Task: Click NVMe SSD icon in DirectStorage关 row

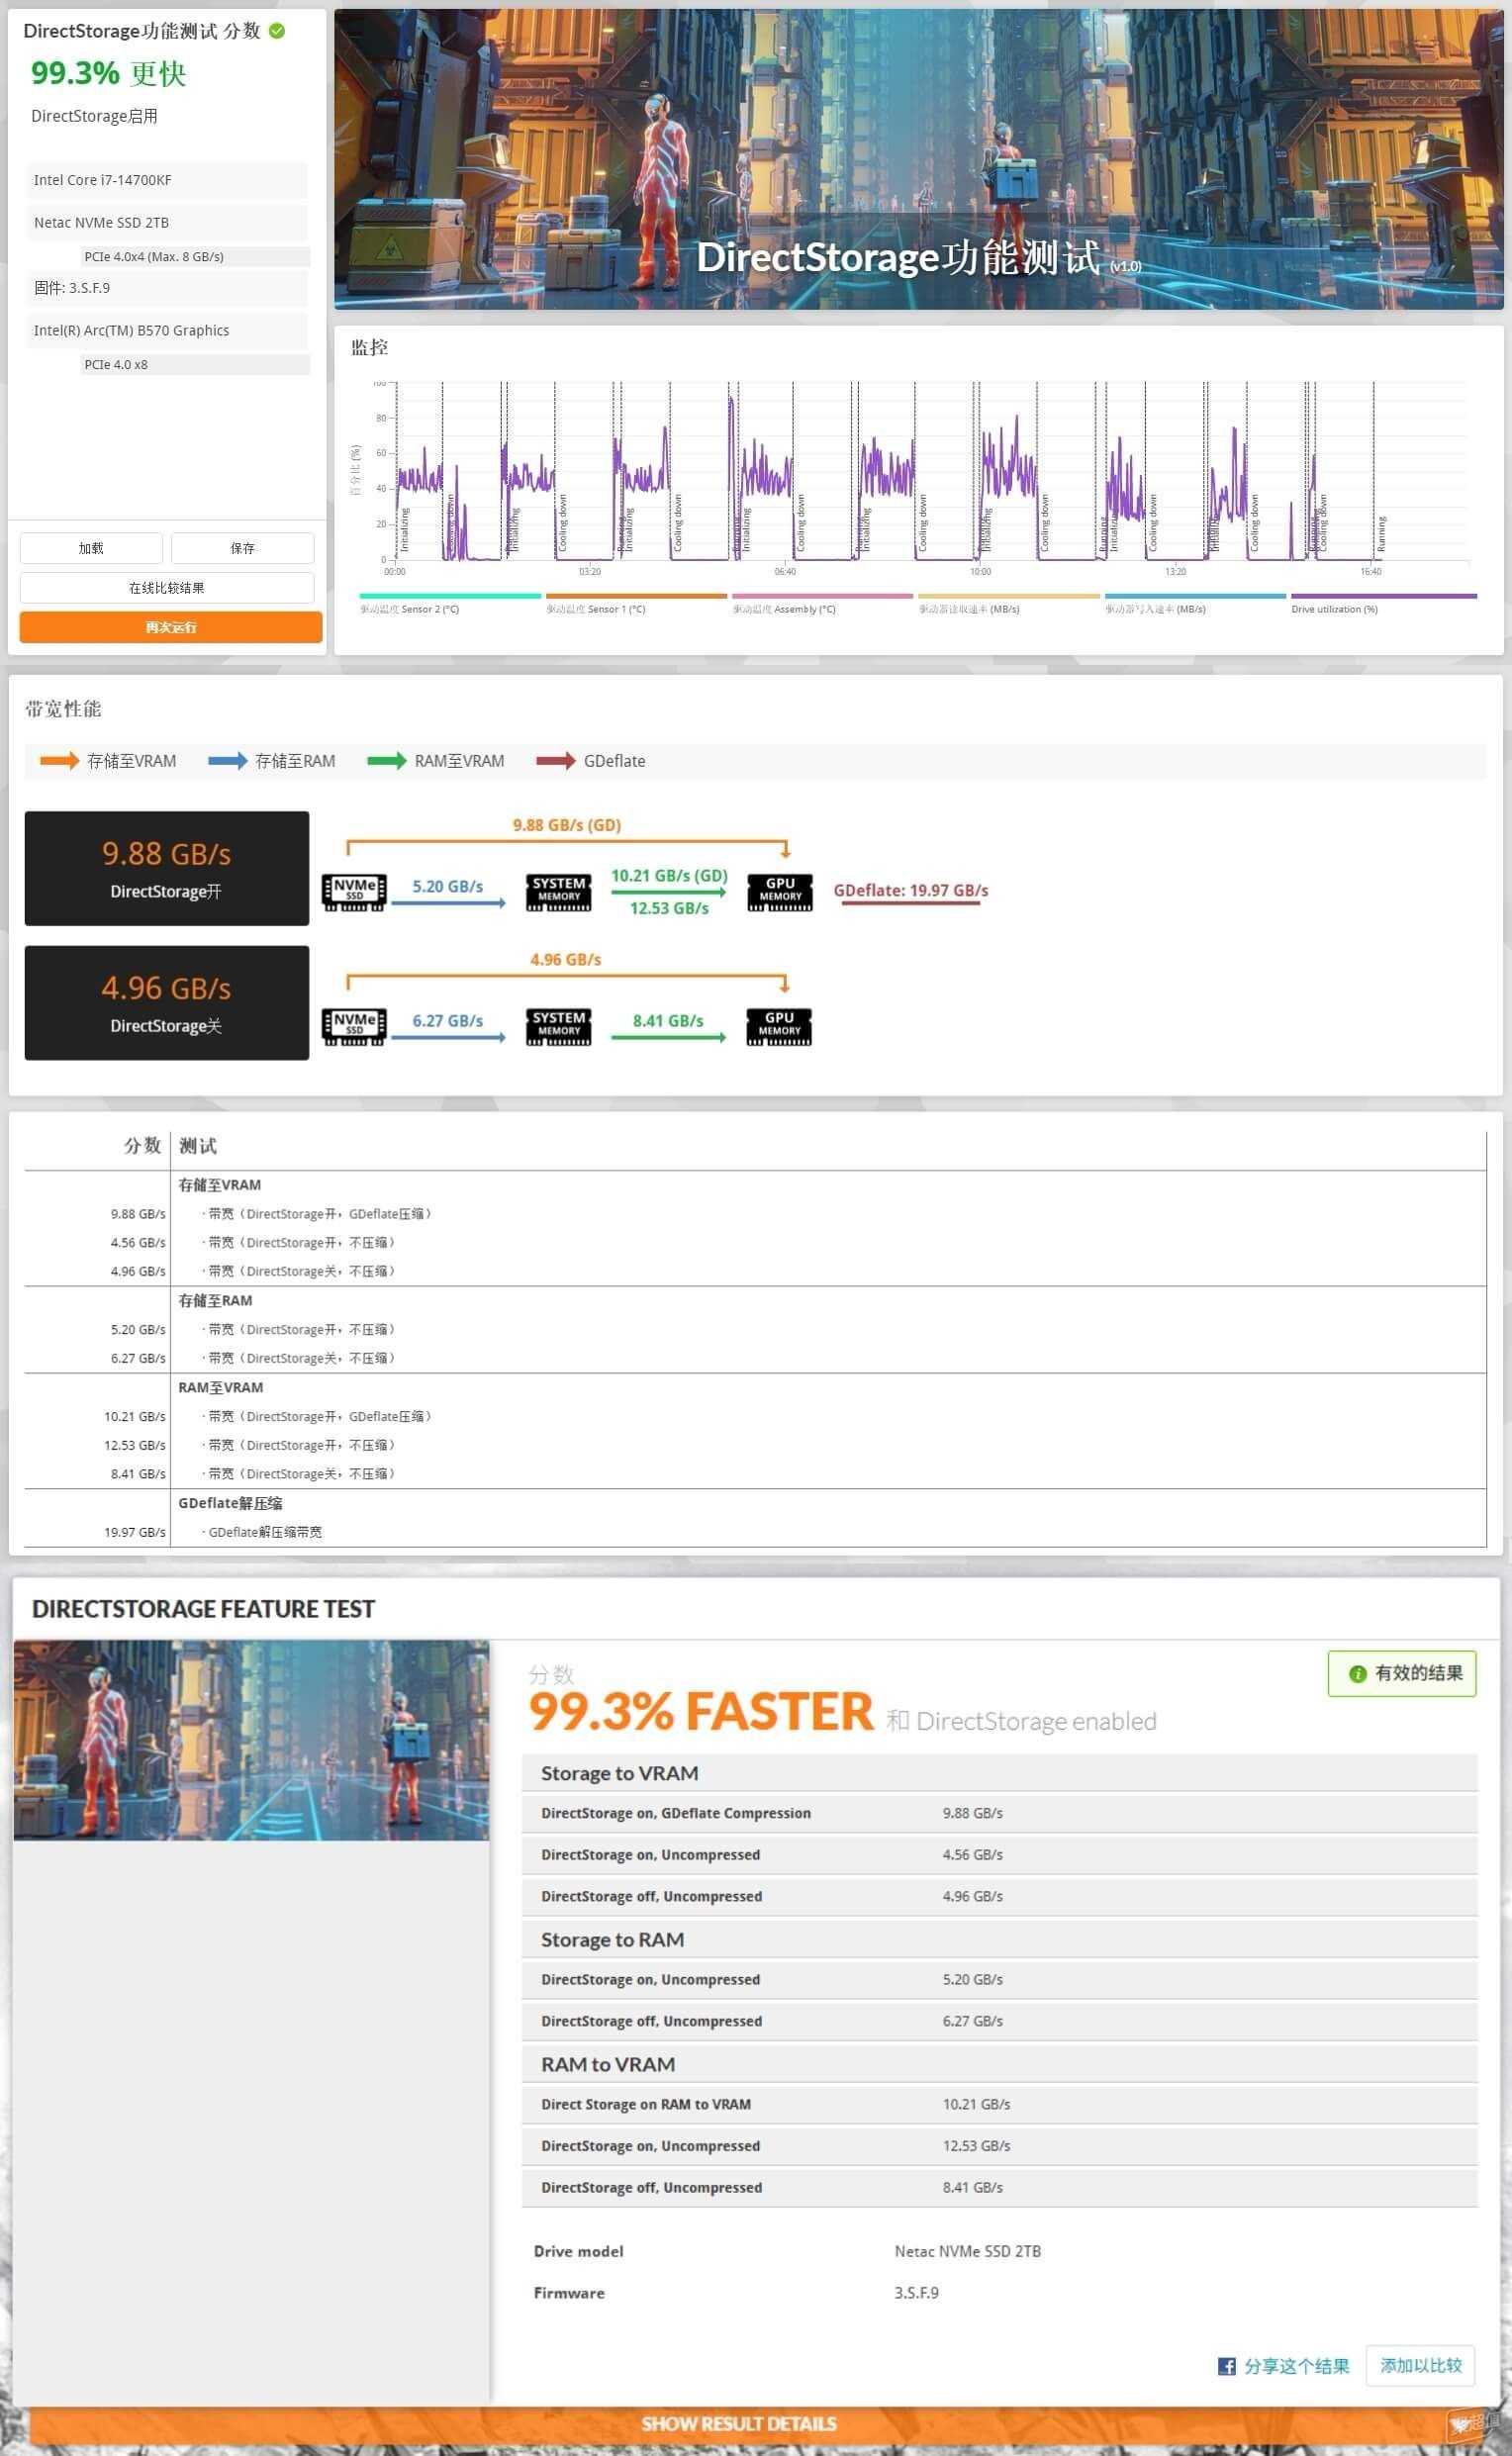Action: (x=354, y=1026)
